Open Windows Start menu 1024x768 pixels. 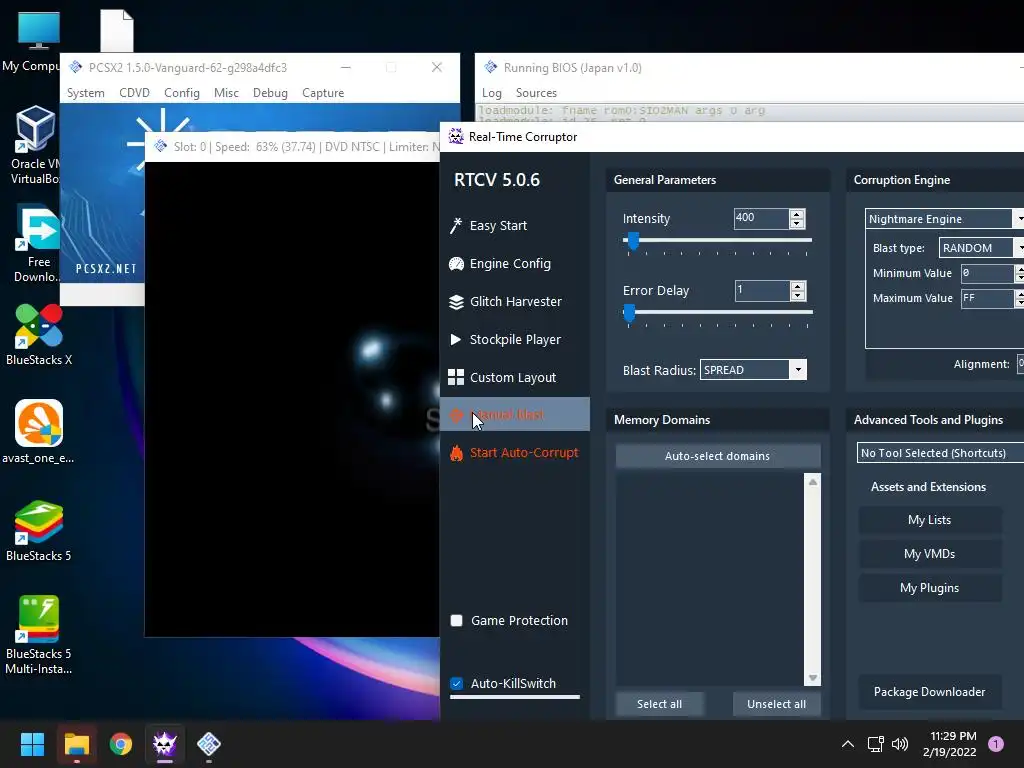click(32, 744)
